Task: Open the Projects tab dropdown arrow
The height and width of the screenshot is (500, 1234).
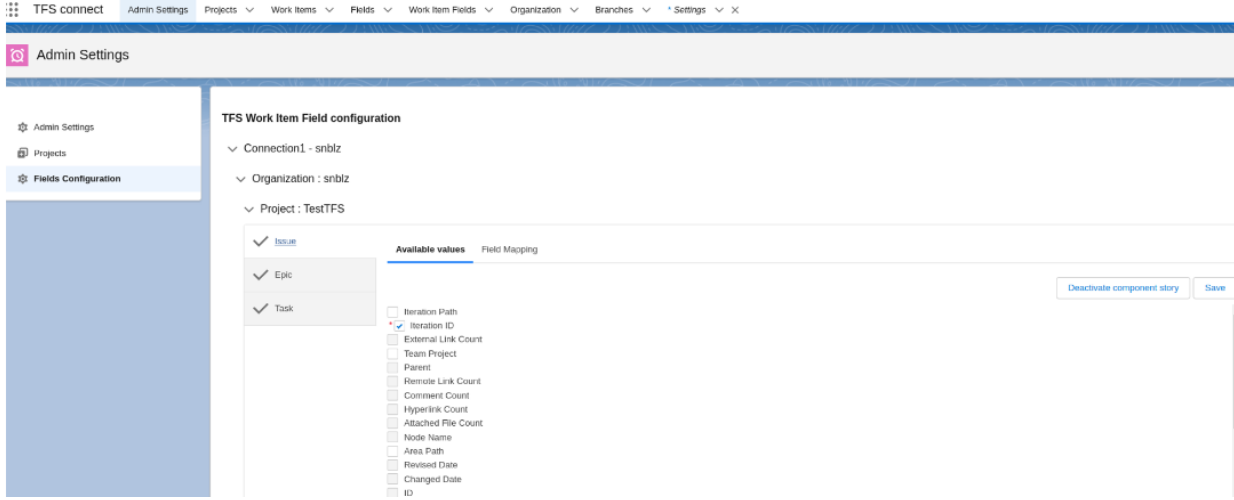Action: [x=248, y=9]
